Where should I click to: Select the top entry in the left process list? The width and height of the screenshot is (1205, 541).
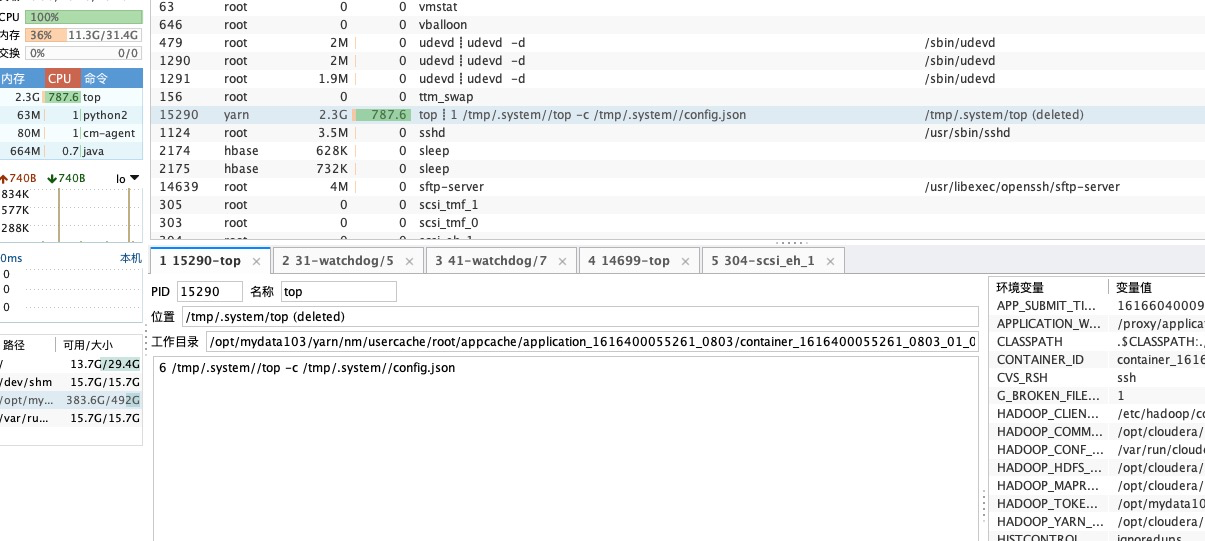pos(71,97)
